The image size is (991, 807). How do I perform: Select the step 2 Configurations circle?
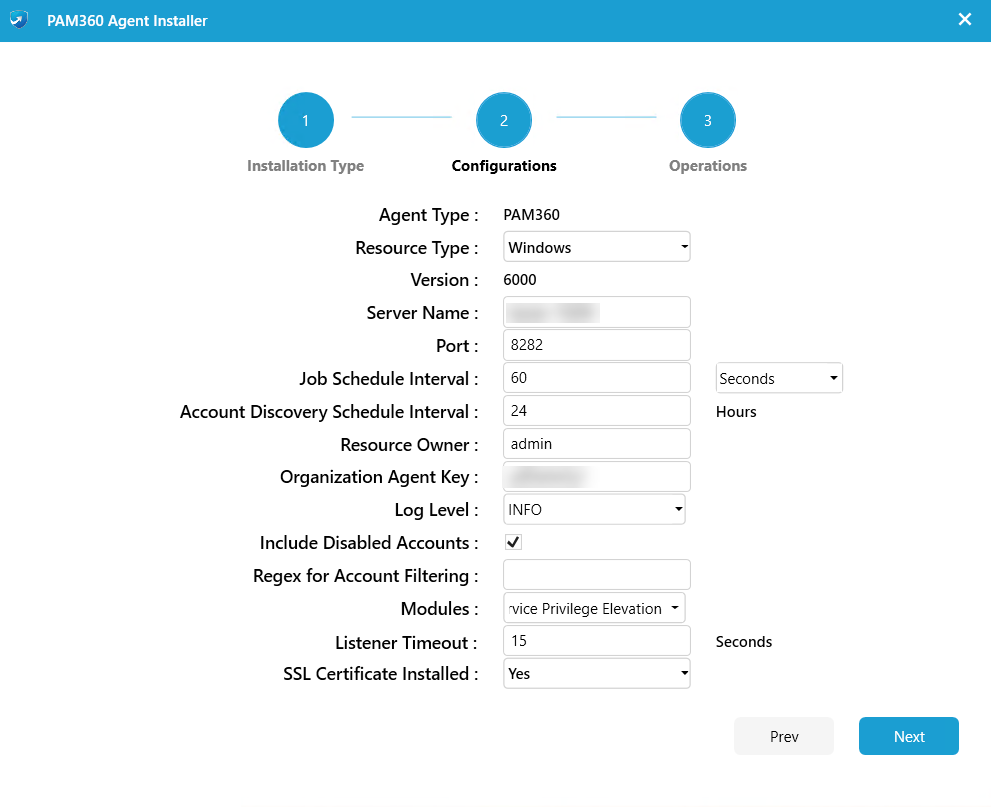tap(504, 120)
